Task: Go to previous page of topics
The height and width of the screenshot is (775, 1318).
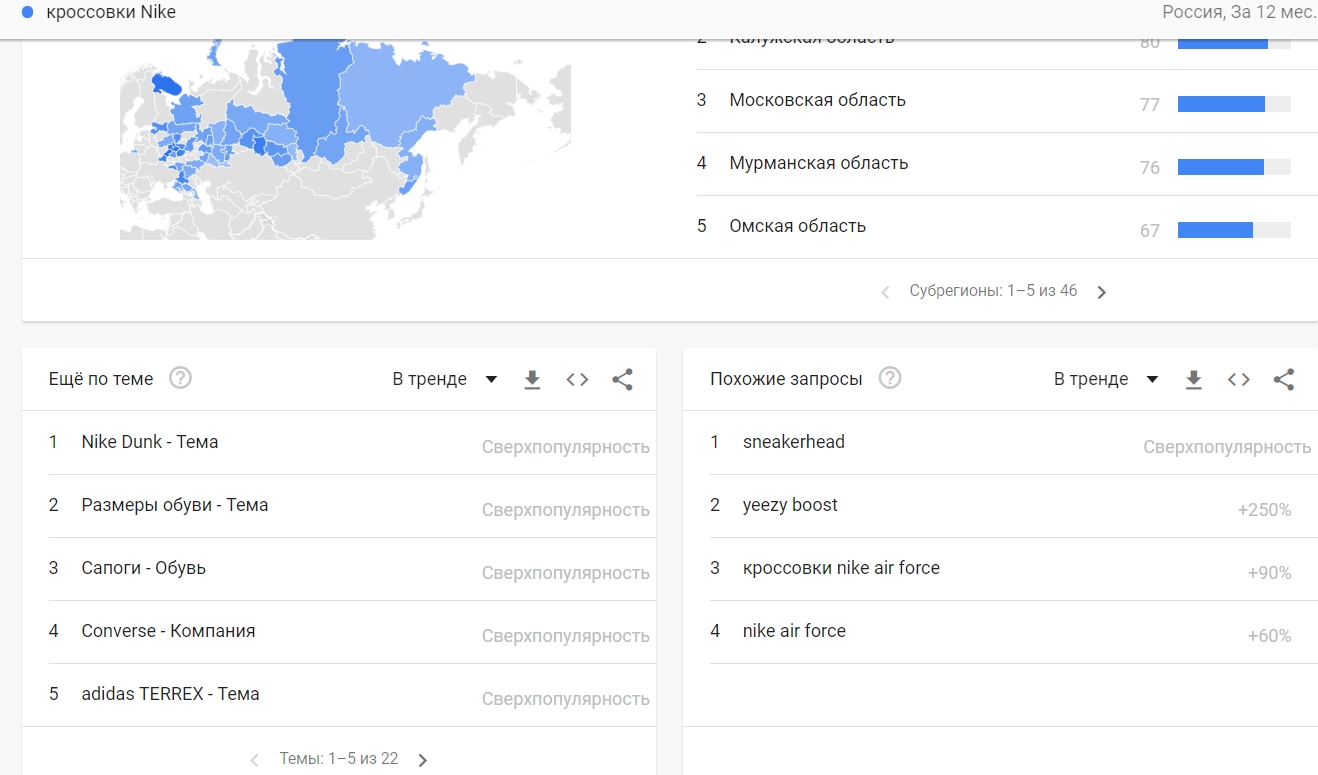Action: pos(254,760)
